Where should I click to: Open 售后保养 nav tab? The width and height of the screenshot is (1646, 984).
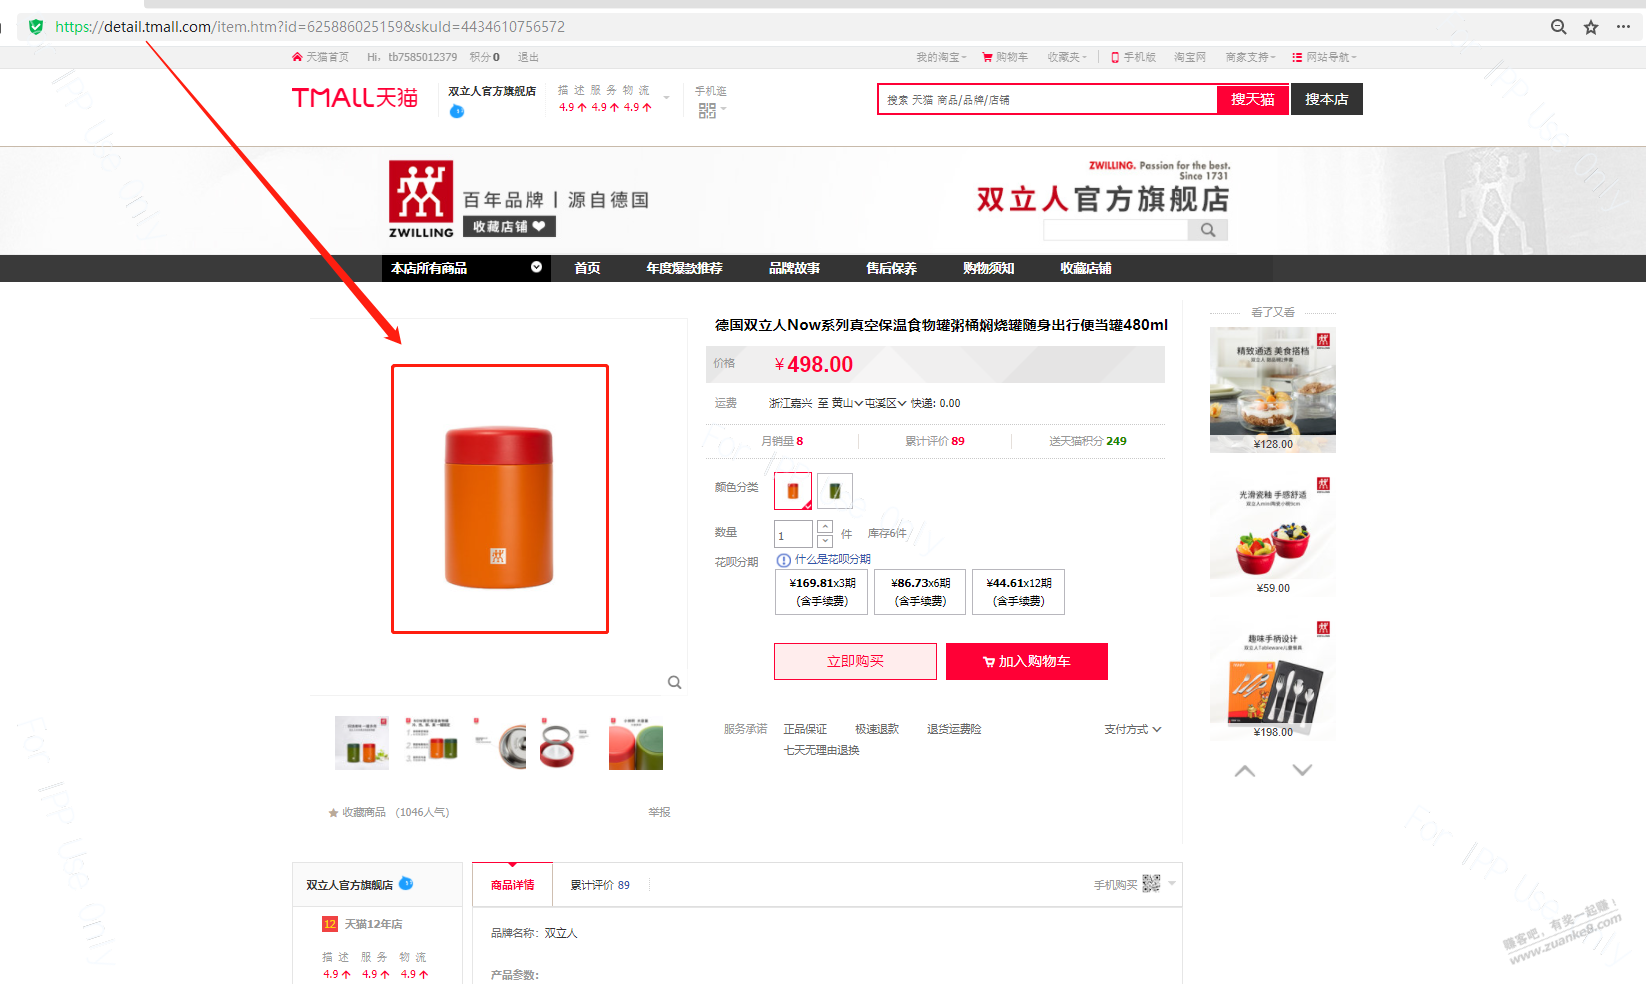point(891,268)
